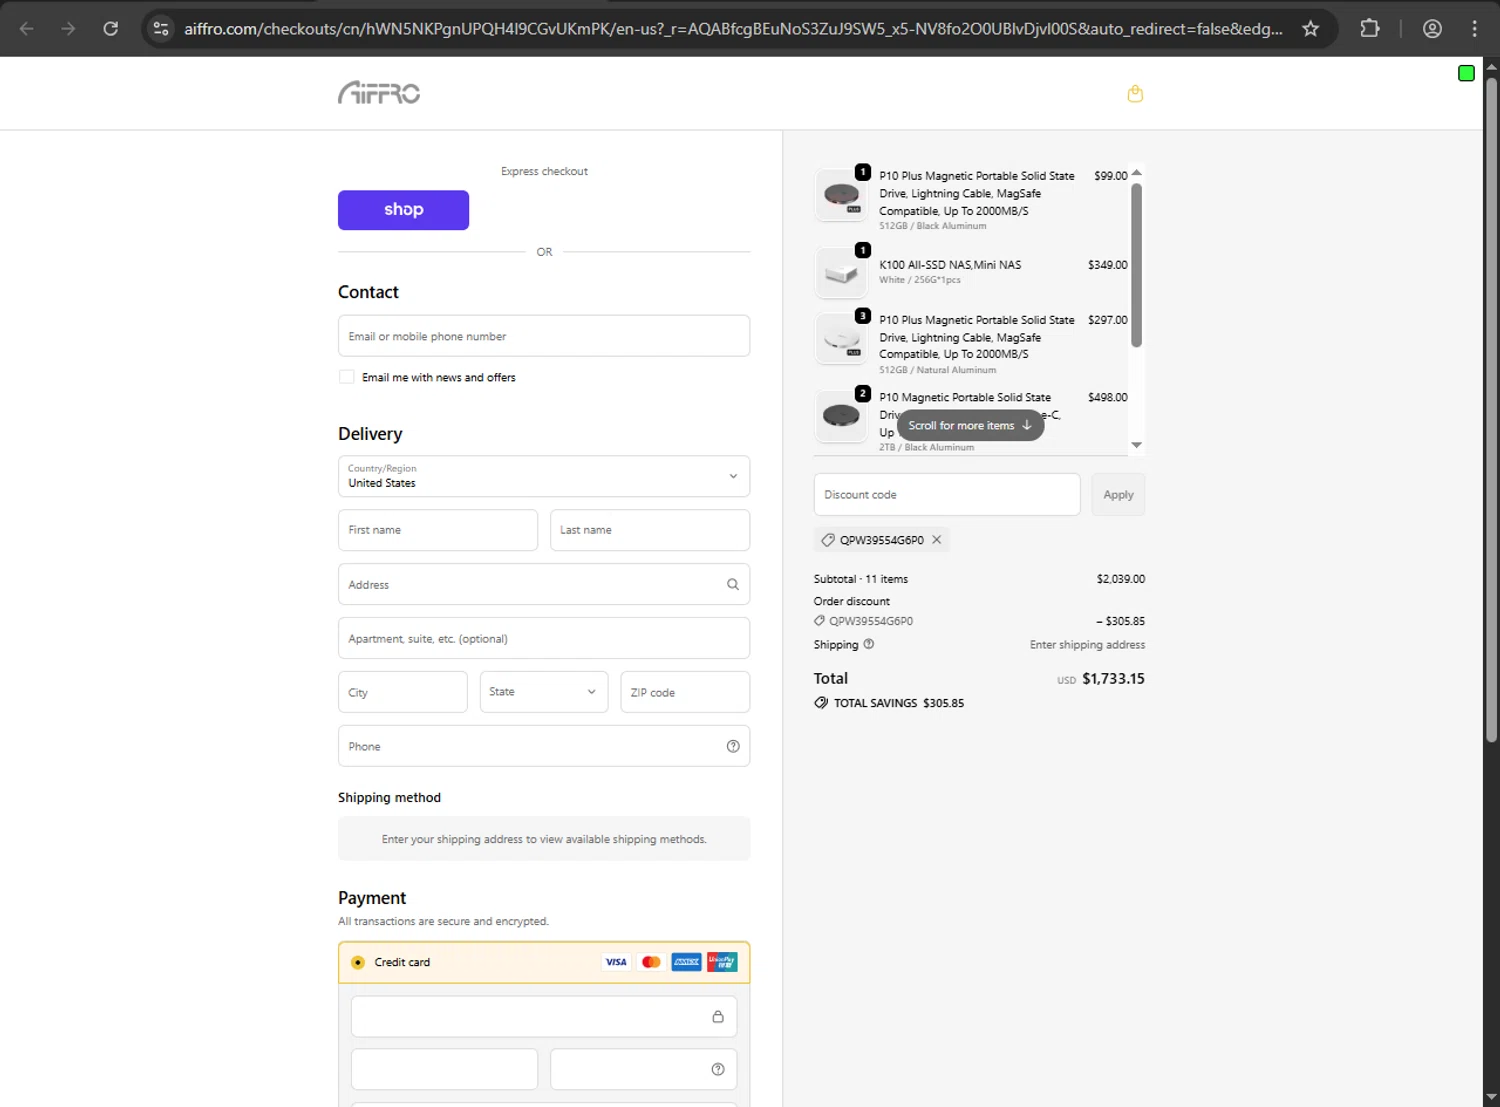Click the K100 All-SSD NAS,Mini NAS title
This screenshot has width=1500, height=1107.
tap(950, 265)
